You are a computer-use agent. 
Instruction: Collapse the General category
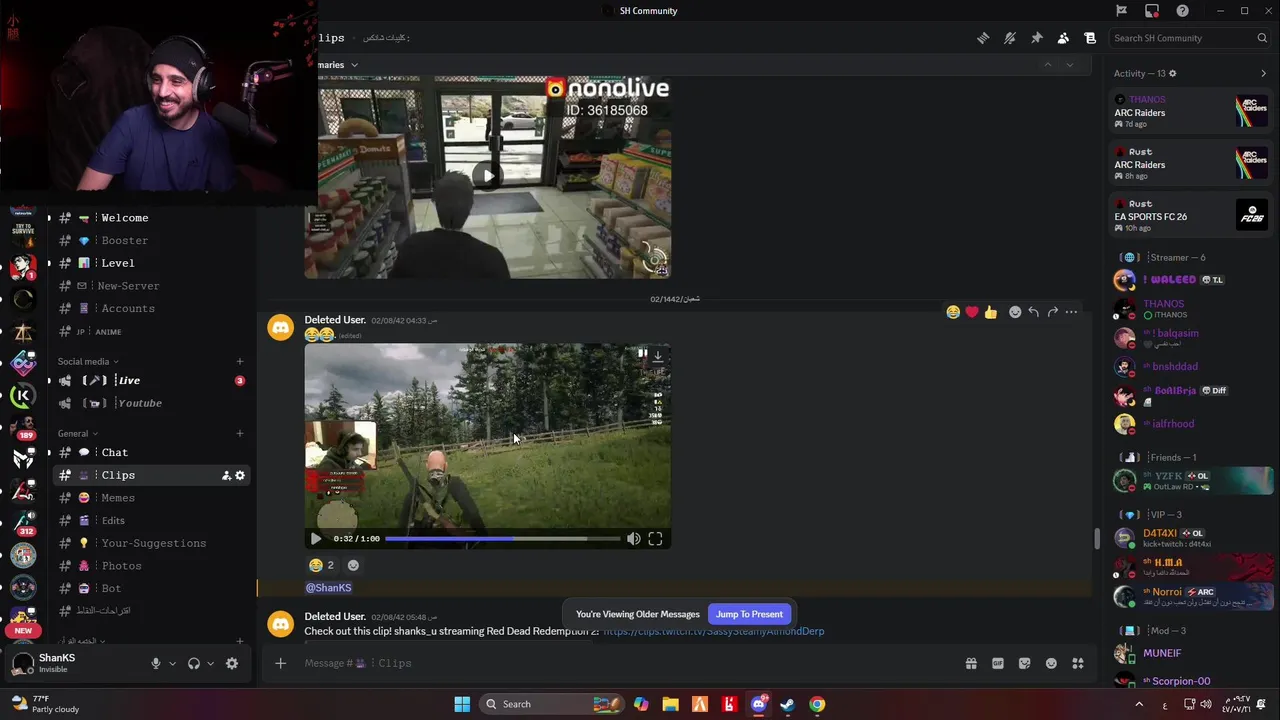point(78,433)
